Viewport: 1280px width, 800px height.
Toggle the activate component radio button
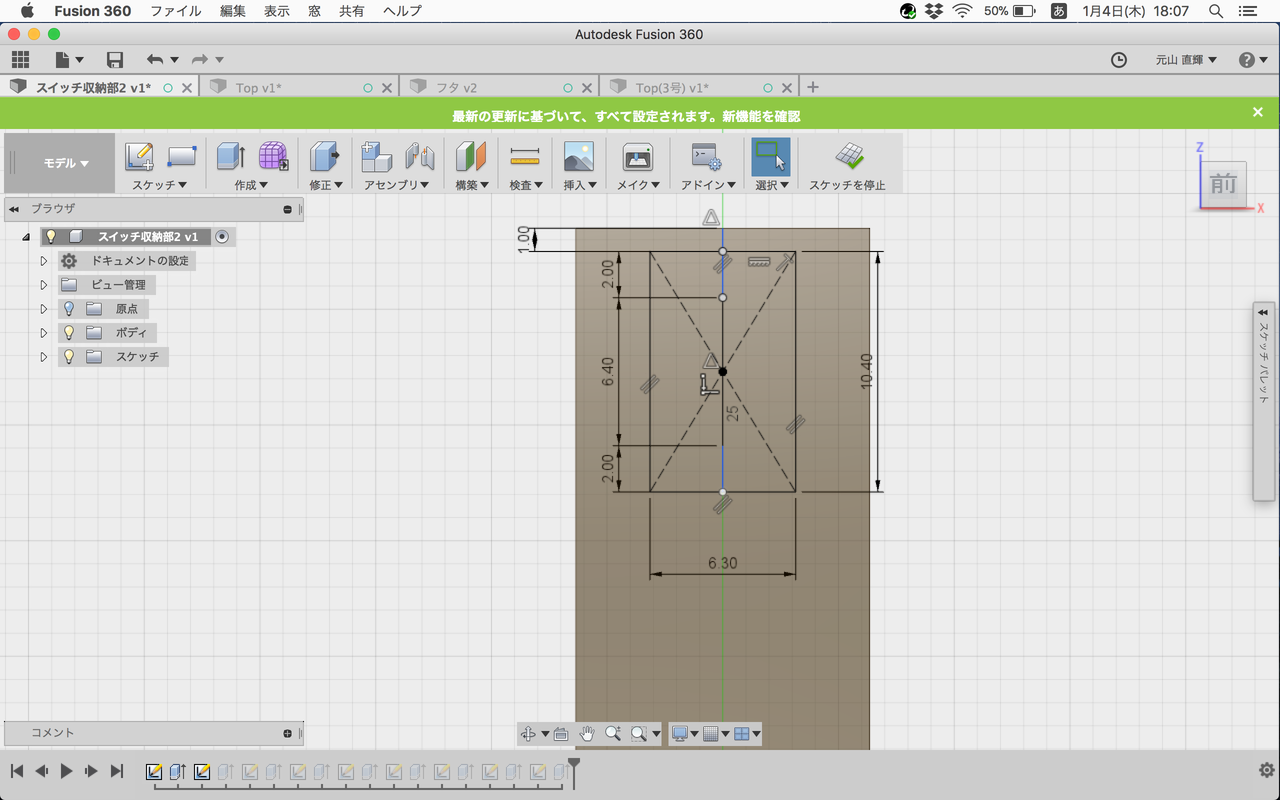(222, 237)
